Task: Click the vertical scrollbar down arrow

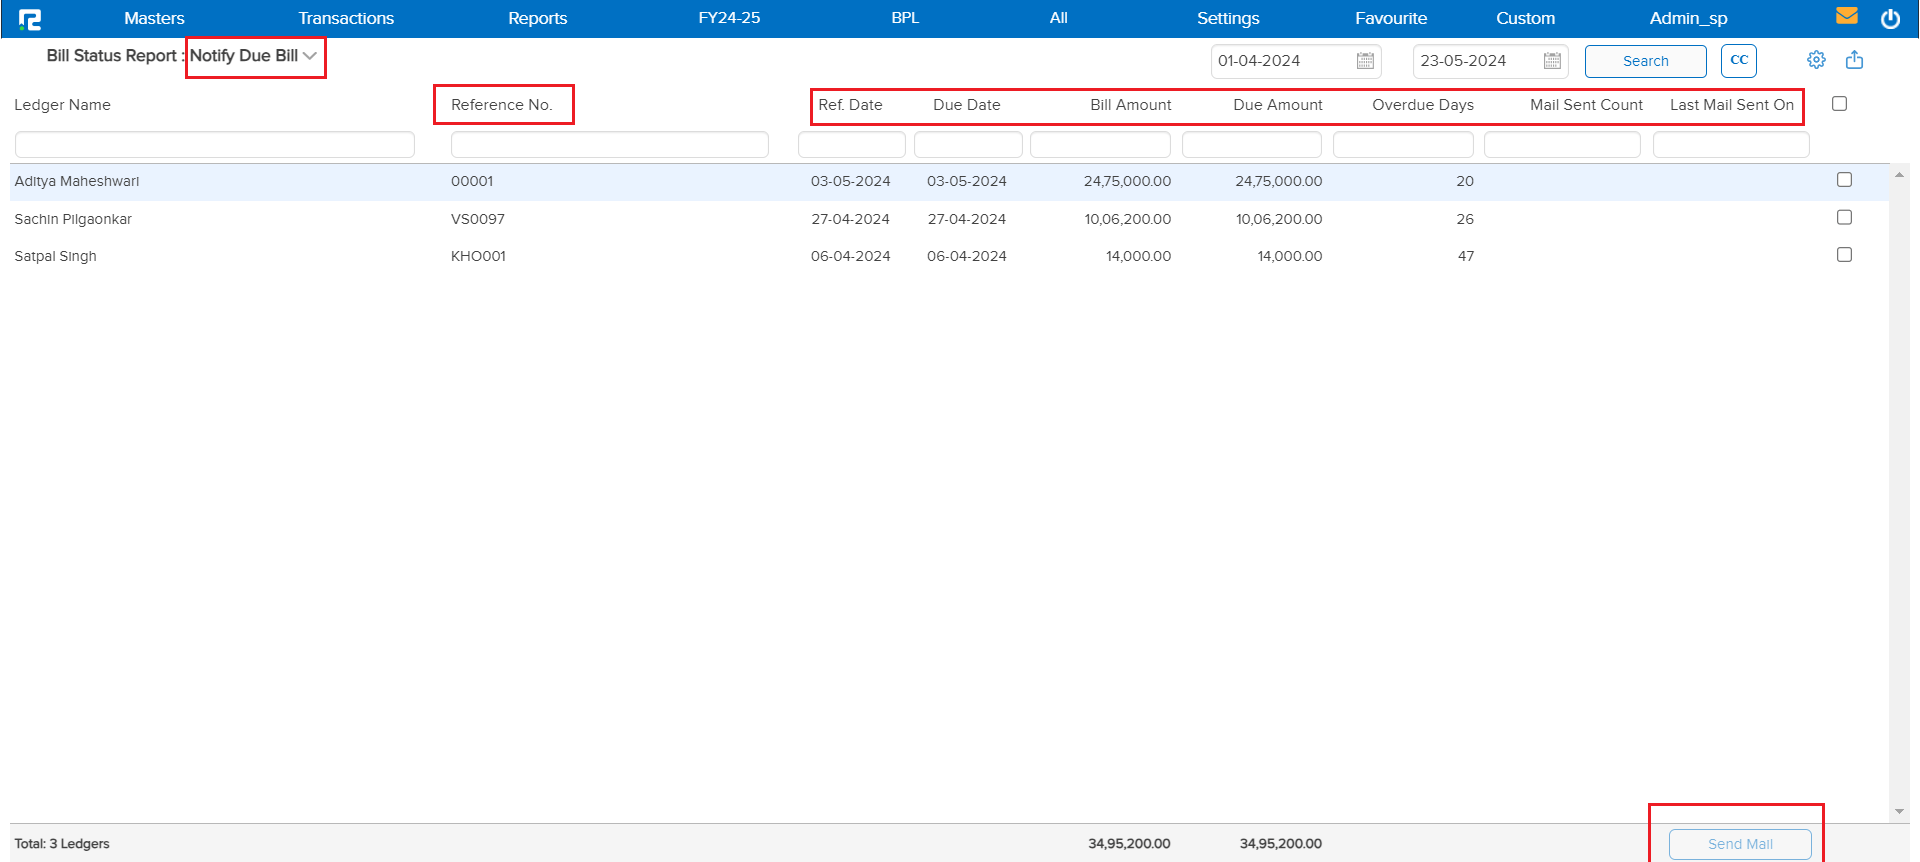Action: pos(1899,812)
